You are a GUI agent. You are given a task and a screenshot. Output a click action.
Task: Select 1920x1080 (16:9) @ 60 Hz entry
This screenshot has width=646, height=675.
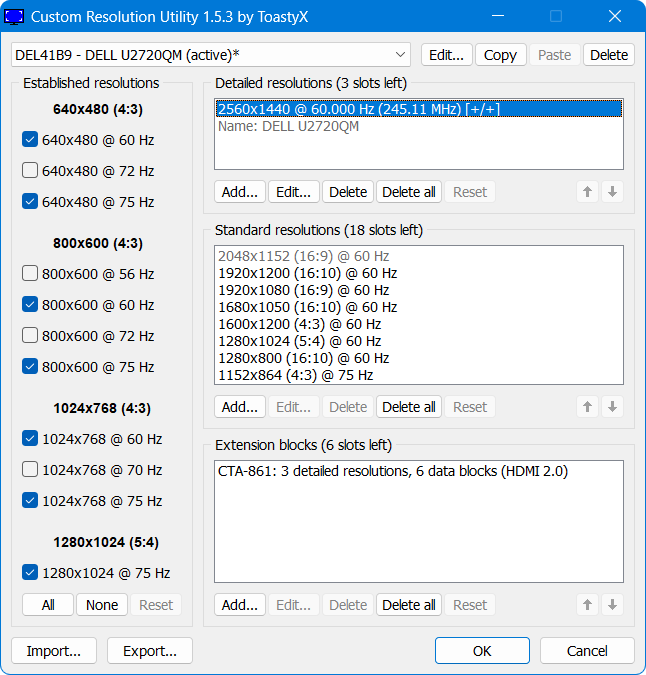pos(306,290)
